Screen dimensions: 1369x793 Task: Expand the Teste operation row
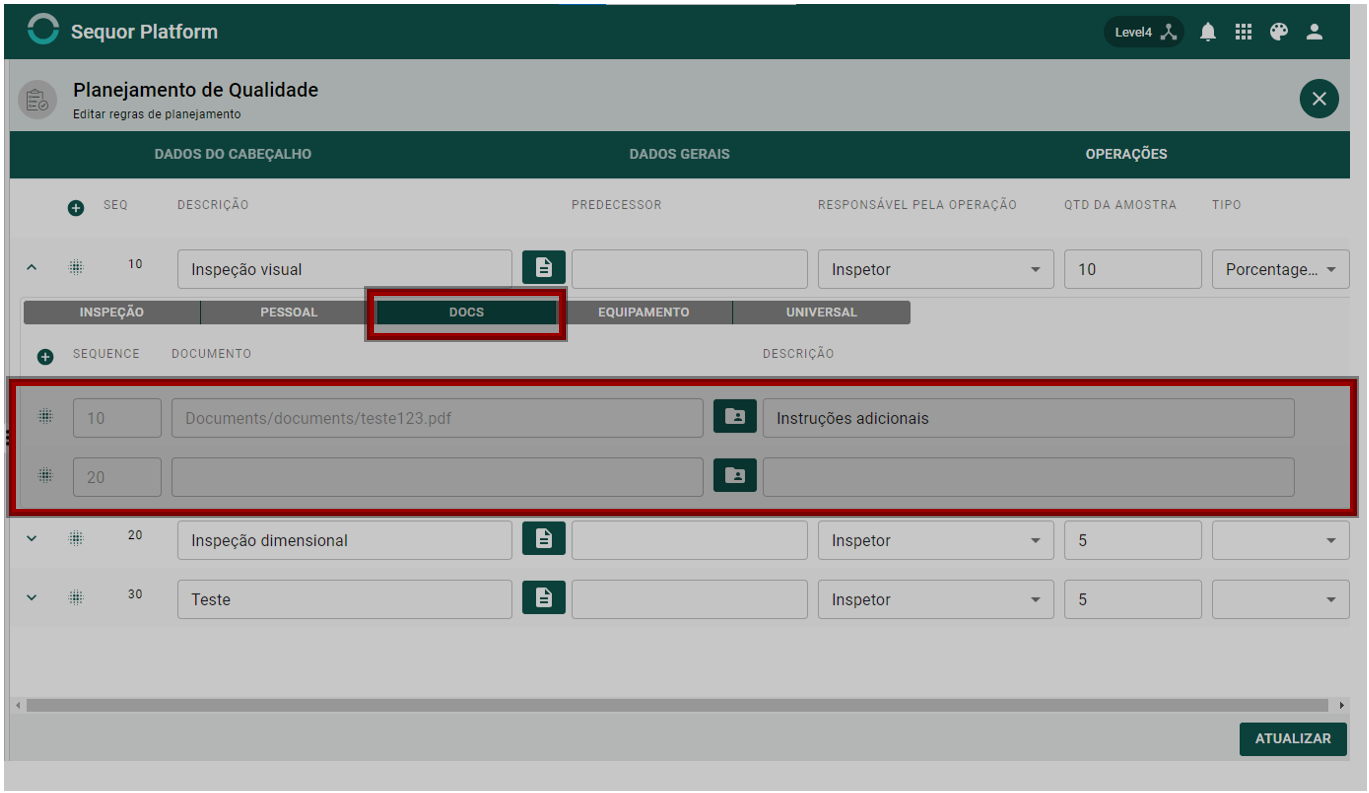pos(31,597)
